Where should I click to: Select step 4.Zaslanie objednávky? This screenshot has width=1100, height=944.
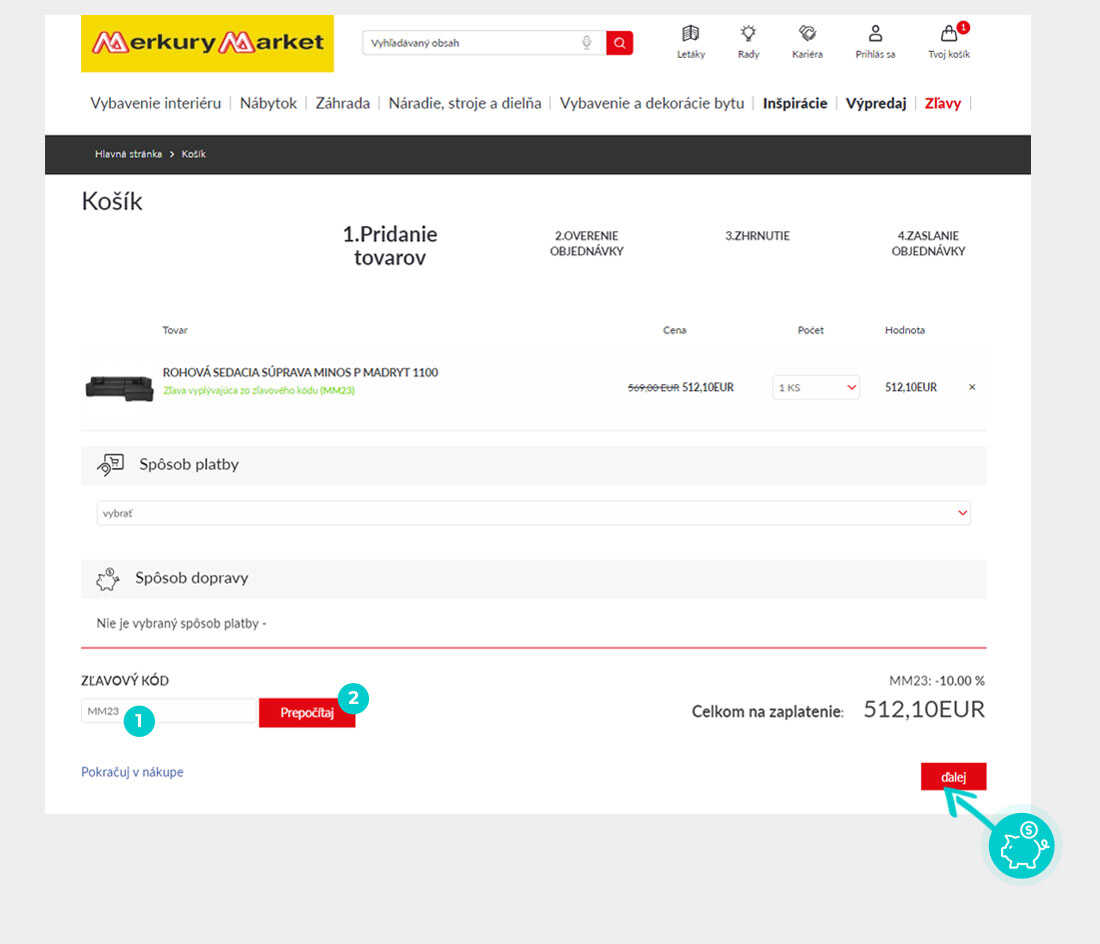coord(928,243)
